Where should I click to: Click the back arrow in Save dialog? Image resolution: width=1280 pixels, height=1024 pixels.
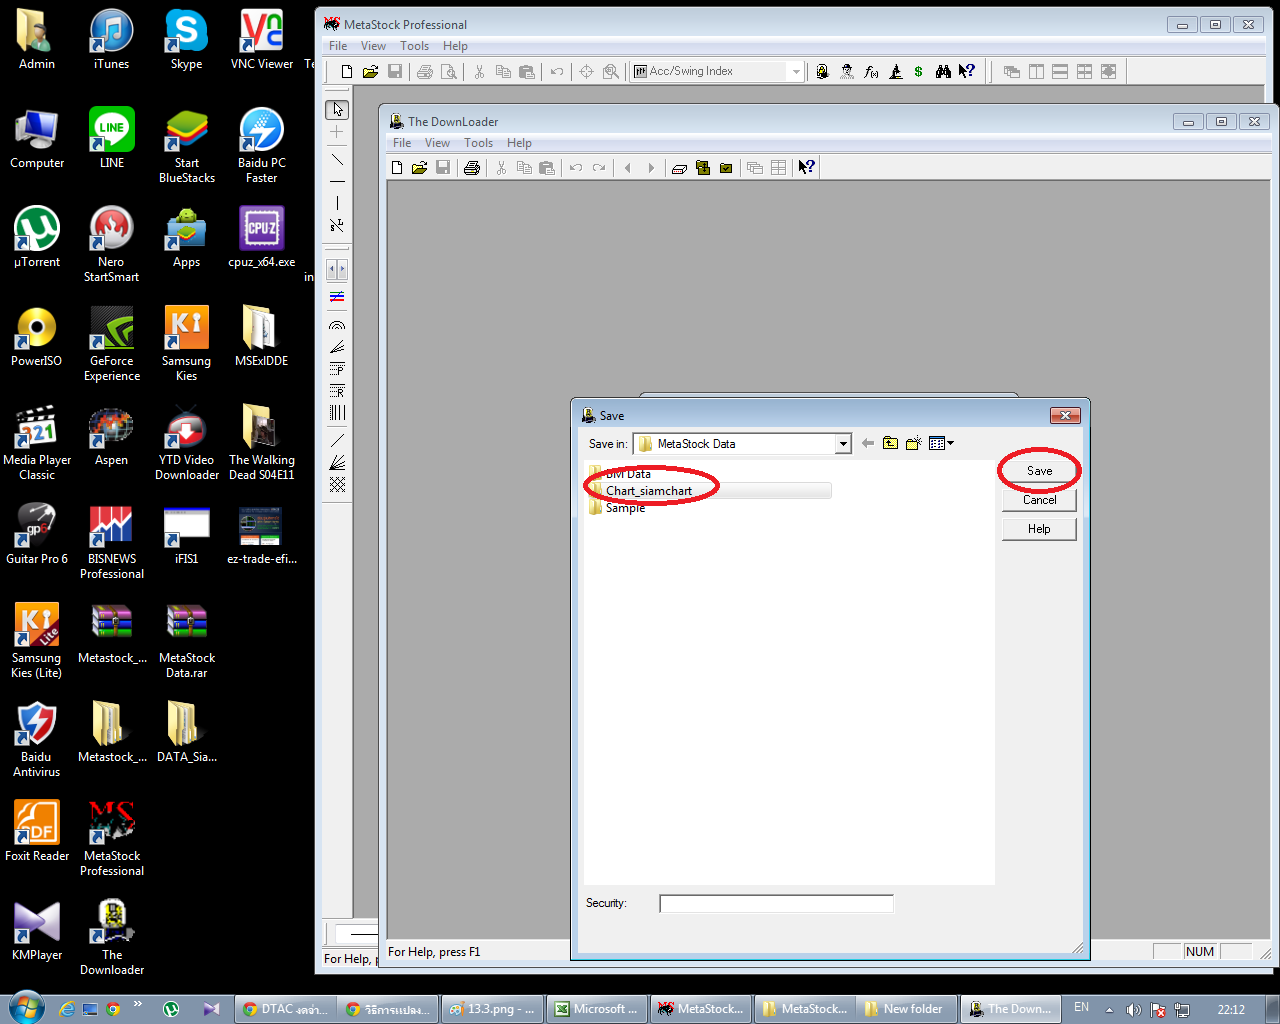(868, 444)
